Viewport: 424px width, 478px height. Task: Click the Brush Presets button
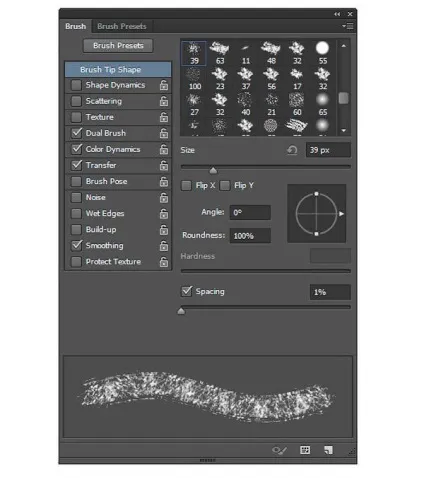pyautogui.click(x=118, y=46)
